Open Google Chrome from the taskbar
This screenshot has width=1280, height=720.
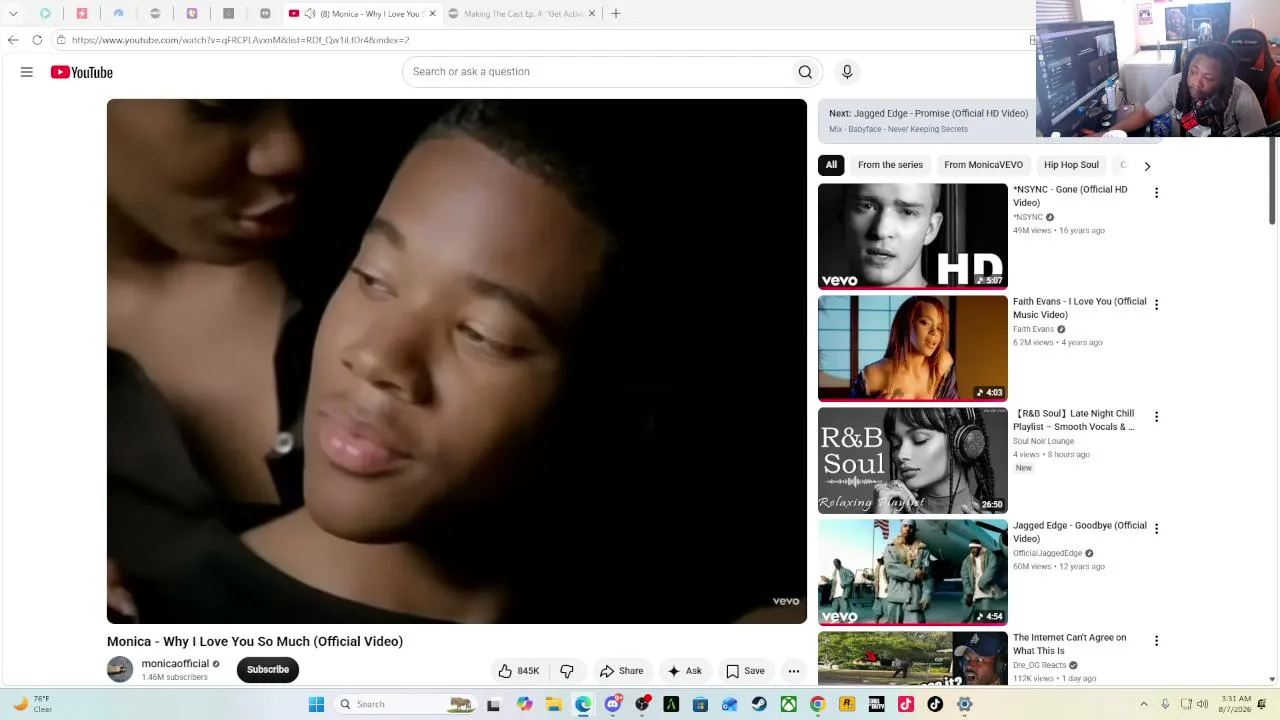pos(818,705)
